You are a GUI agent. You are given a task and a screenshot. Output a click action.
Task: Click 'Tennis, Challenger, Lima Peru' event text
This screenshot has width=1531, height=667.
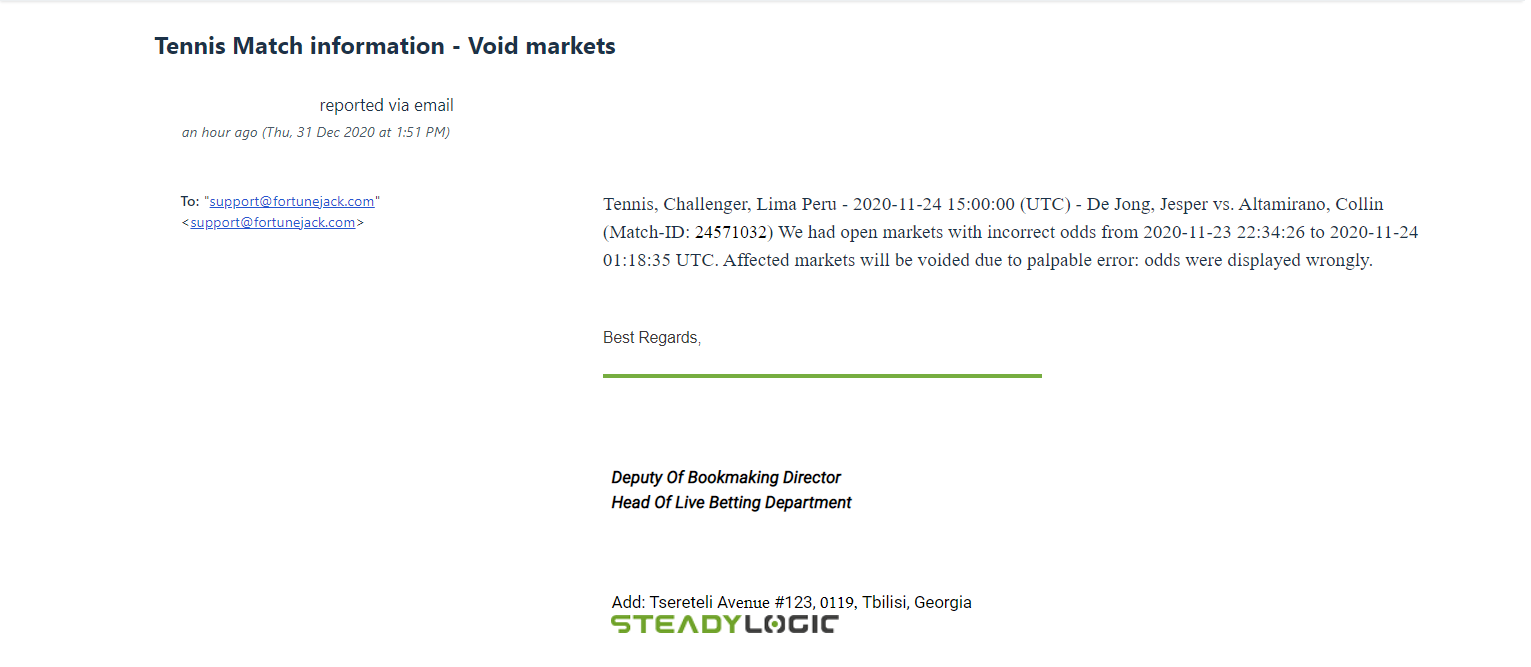coord(720,204)
